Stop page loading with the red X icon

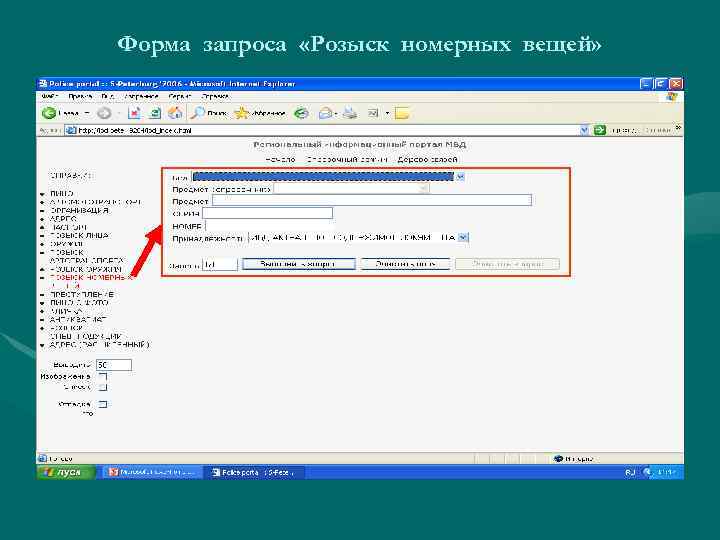click(x=134, y=113)
